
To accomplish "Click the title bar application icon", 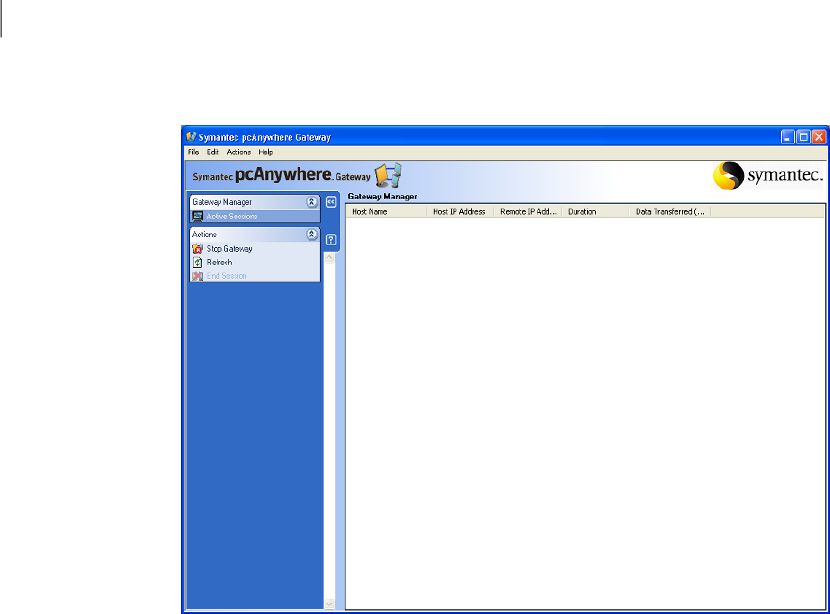I will tap(191, 137).
